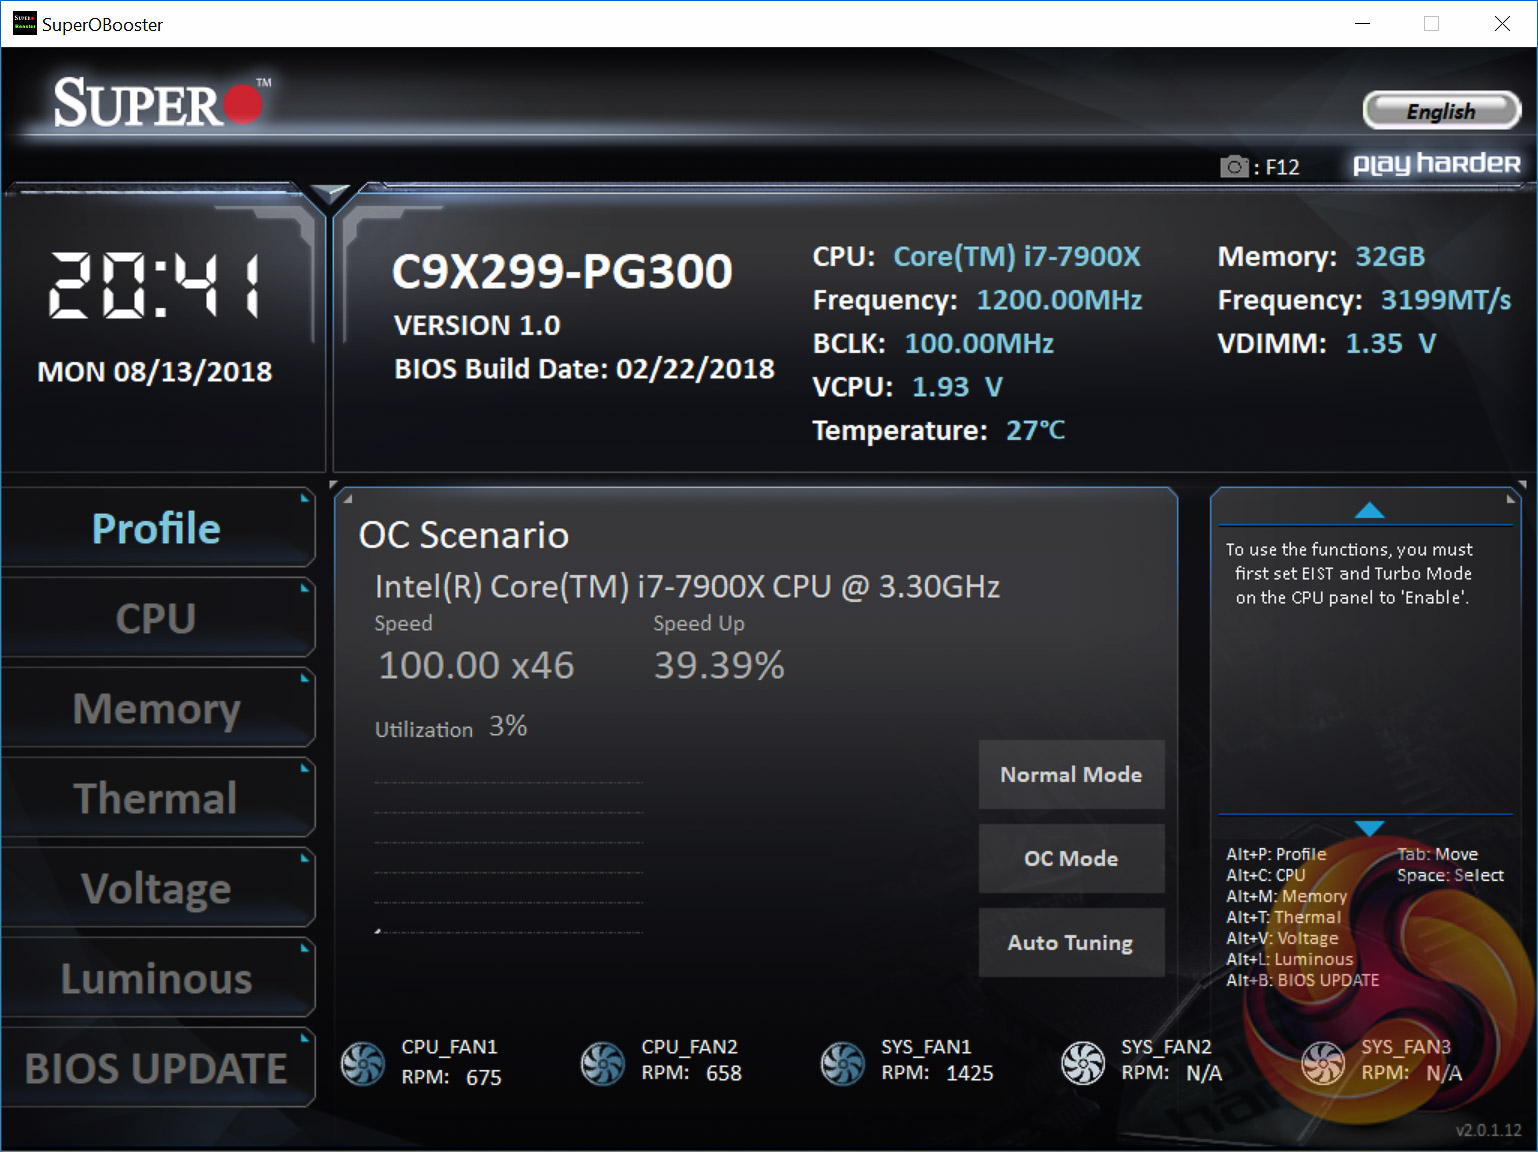Click the Memory value 32GB
The width and height of the screenshot is (1538, 1152).
1390,256
